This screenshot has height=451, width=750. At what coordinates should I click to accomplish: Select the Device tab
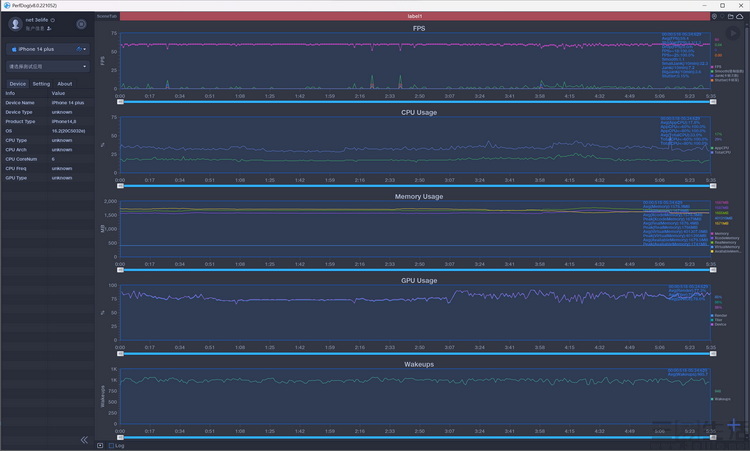(x=18, y=84)
